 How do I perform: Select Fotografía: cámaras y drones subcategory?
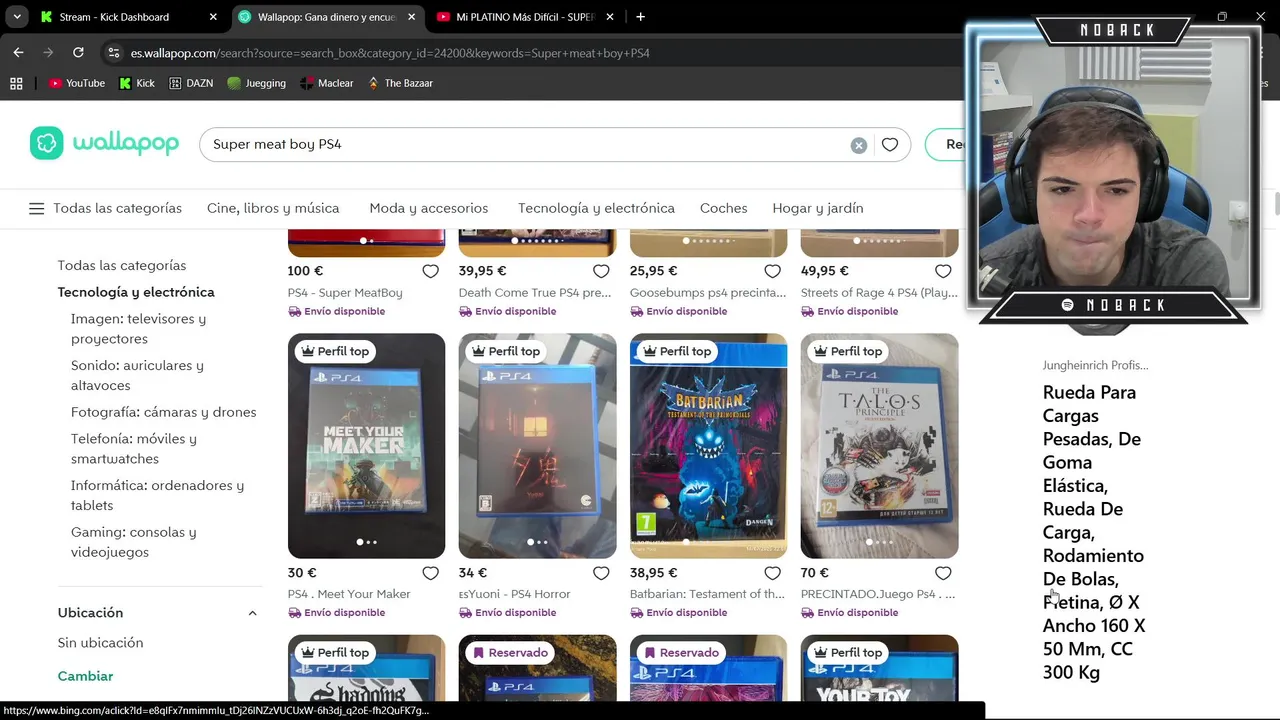click(x=163, y=412)
